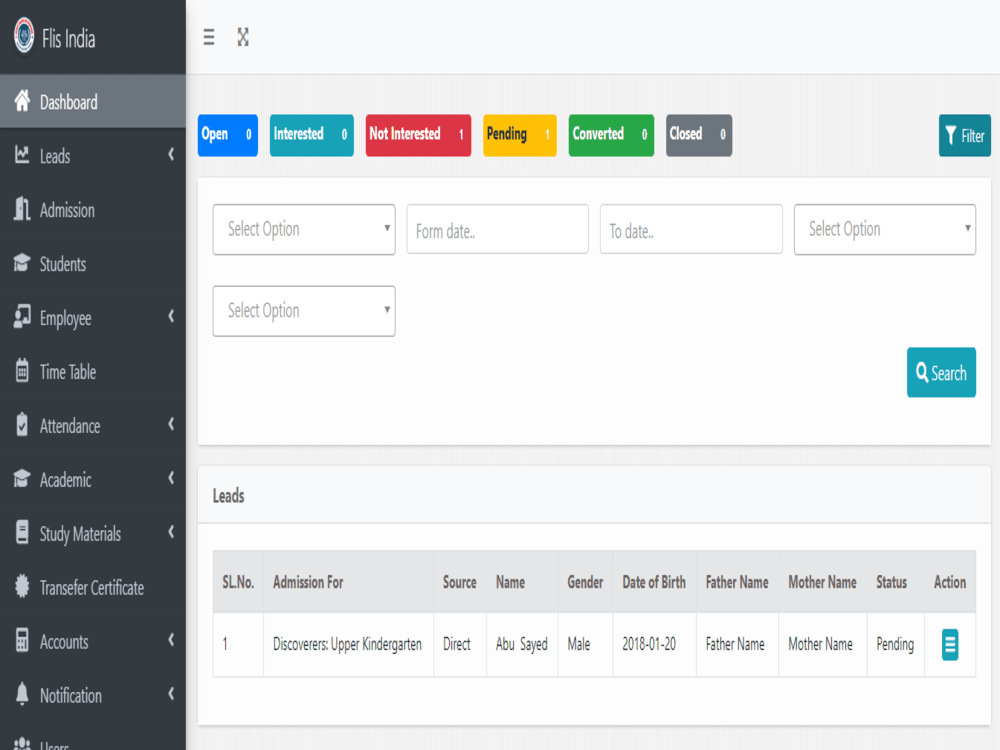Viewport: 1000px width, 750px height.
Task: Click the Abu Sayed name cell
Action: point(522,644)
